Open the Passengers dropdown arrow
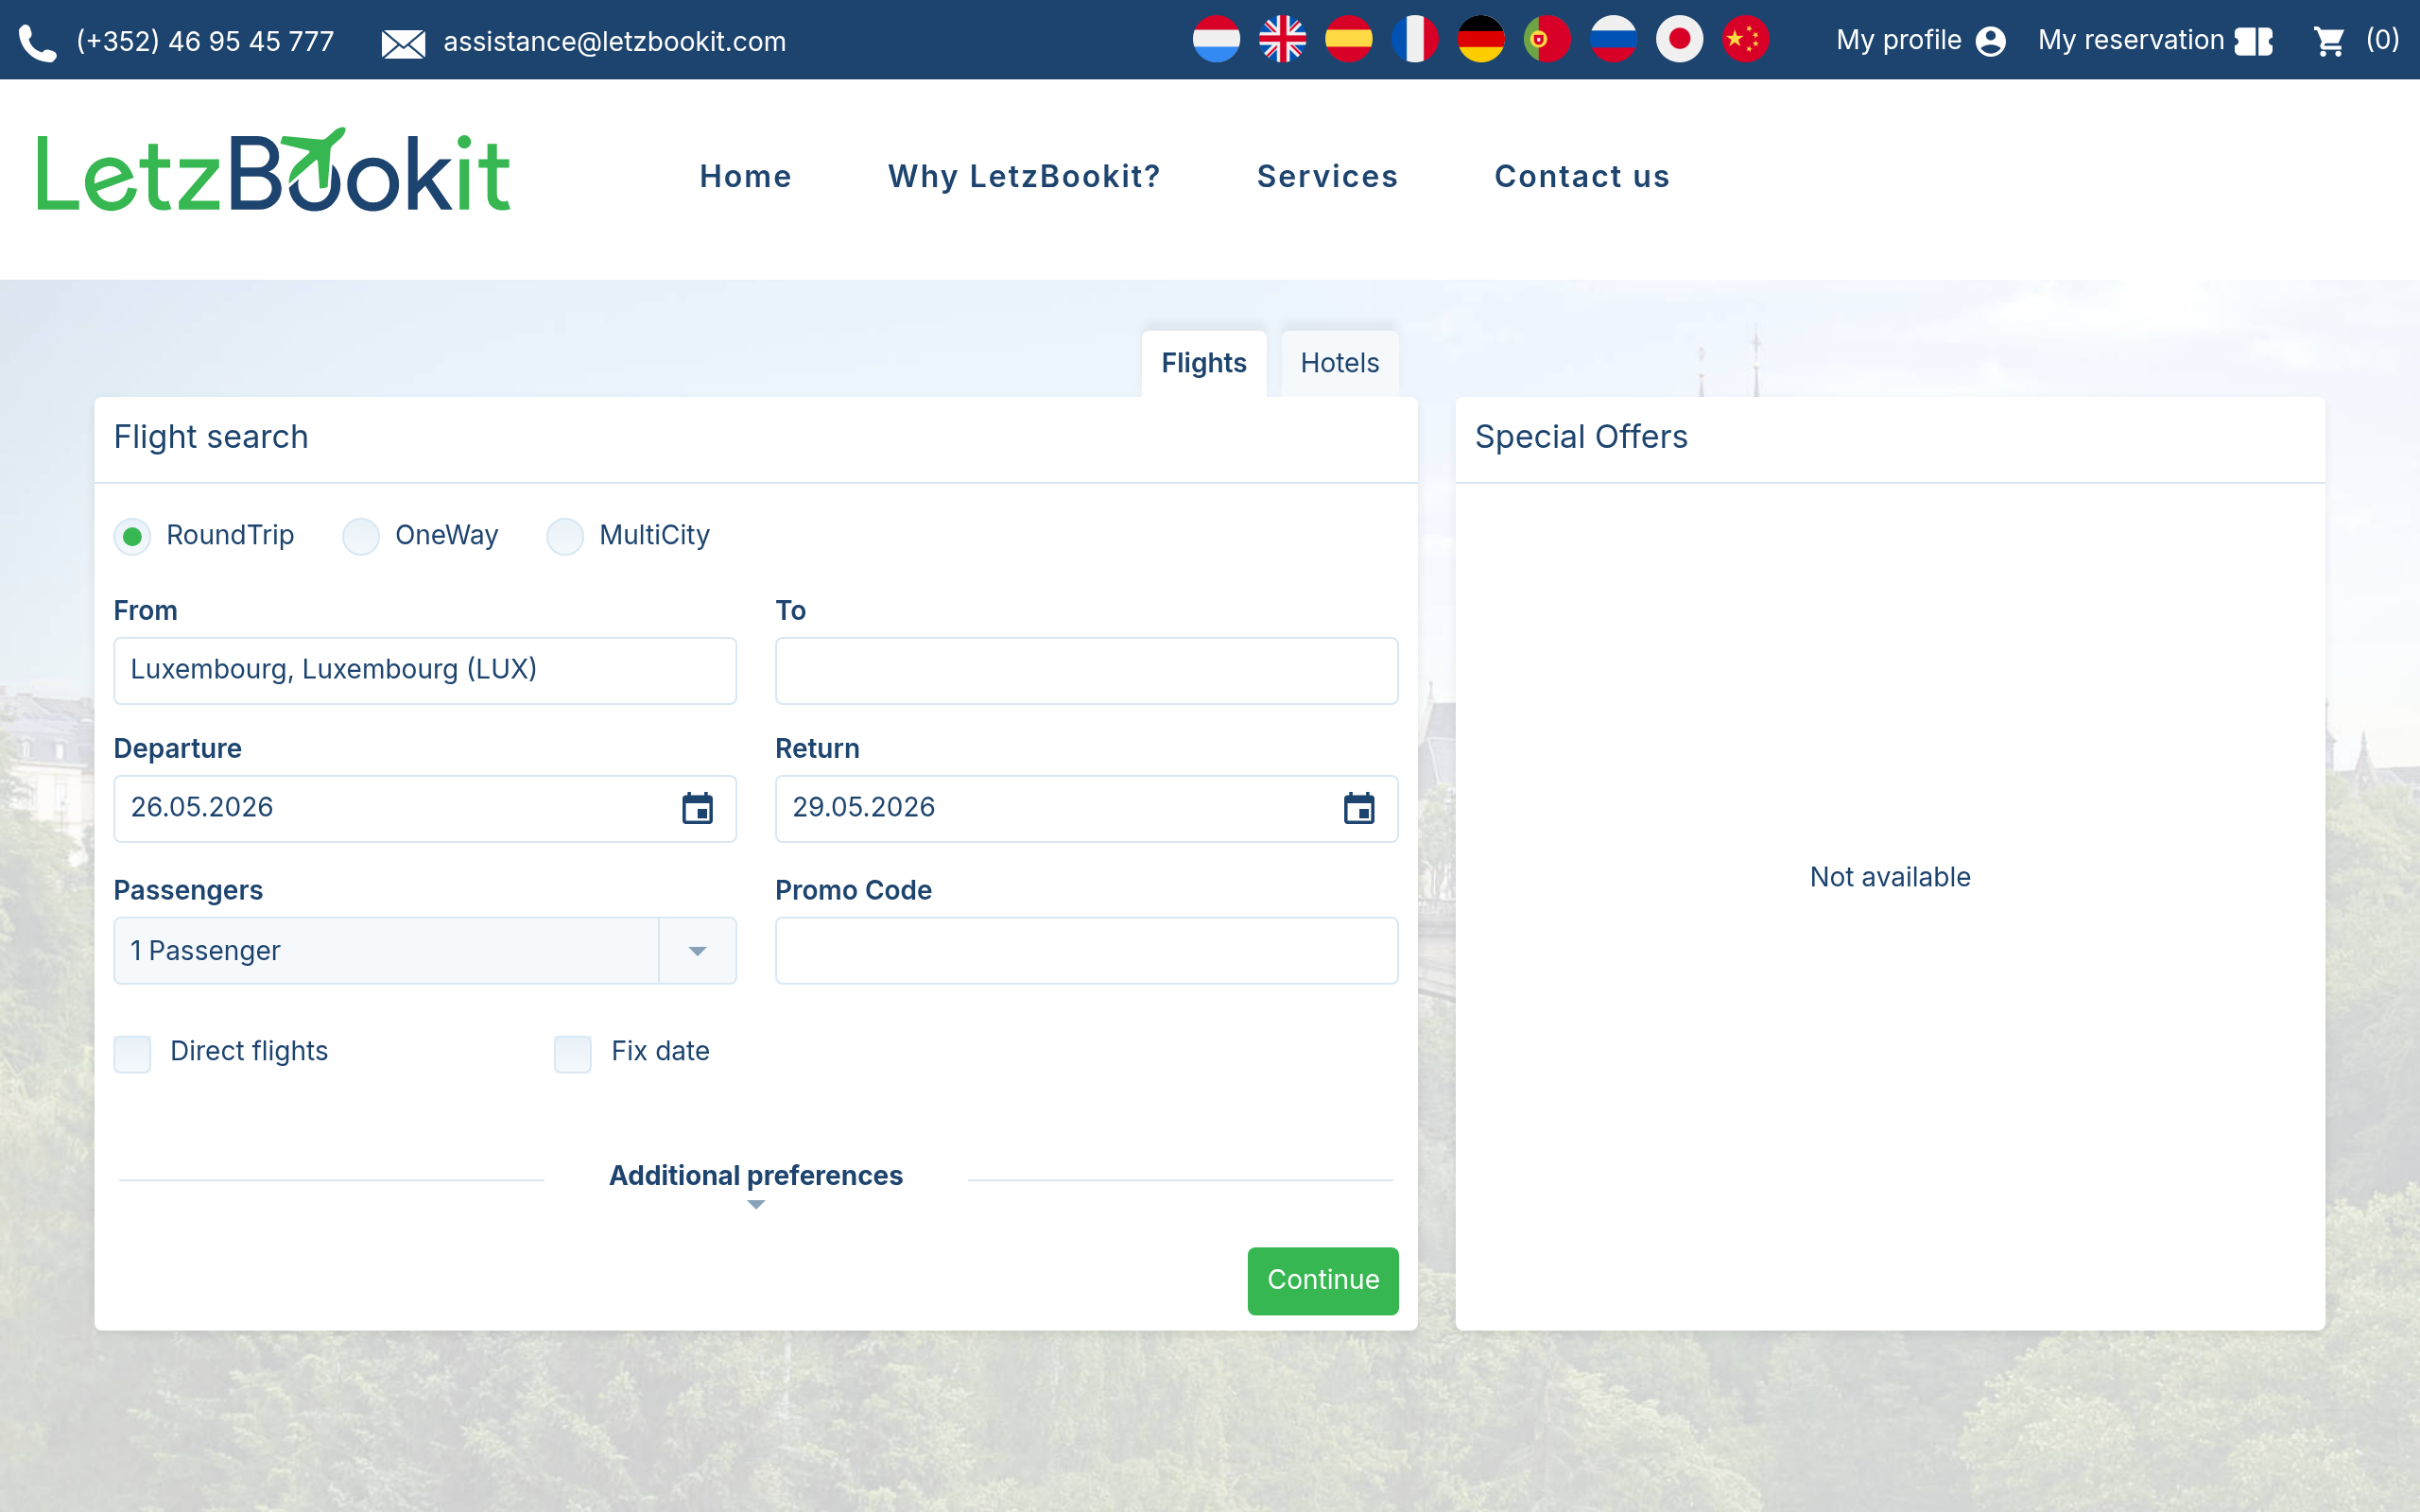2420x1512 pixels. tap(697, 951)
